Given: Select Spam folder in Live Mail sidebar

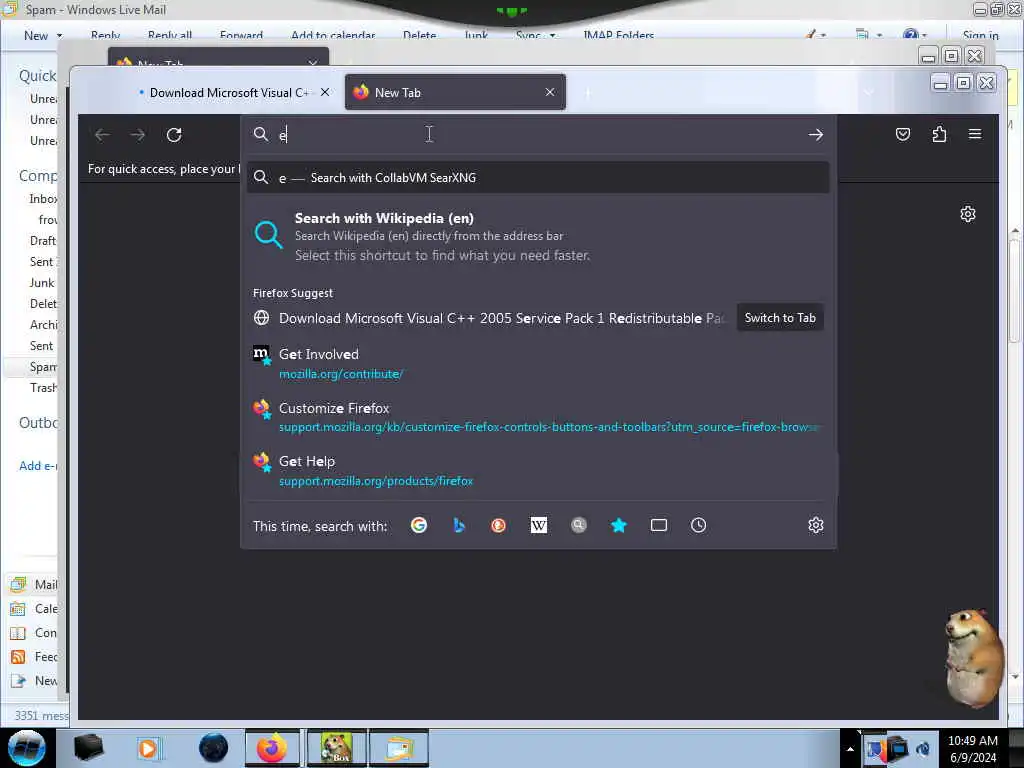Looking at the screenshot, I should point(43,367).
